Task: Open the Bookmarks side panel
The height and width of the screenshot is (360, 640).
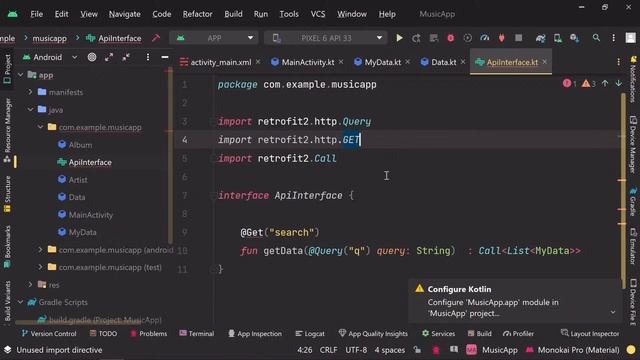Action: [7, 247]
